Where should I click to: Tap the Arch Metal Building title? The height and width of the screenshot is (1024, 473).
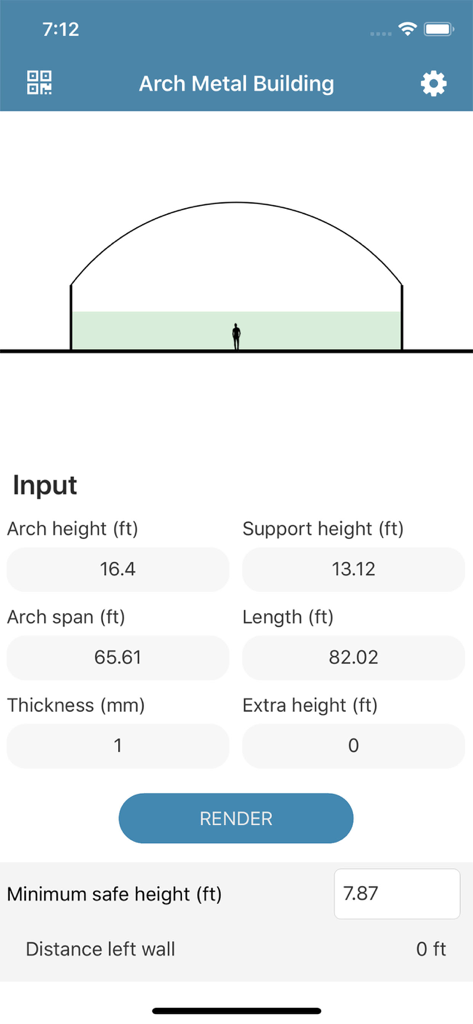[x=236, y=84]
